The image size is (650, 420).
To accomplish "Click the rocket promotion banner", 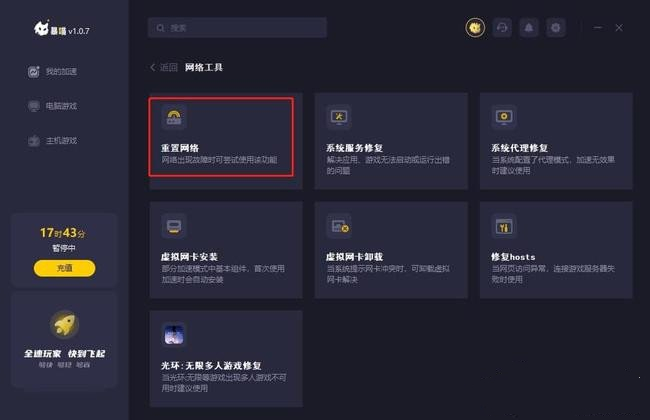I will [x=64, y=339].
